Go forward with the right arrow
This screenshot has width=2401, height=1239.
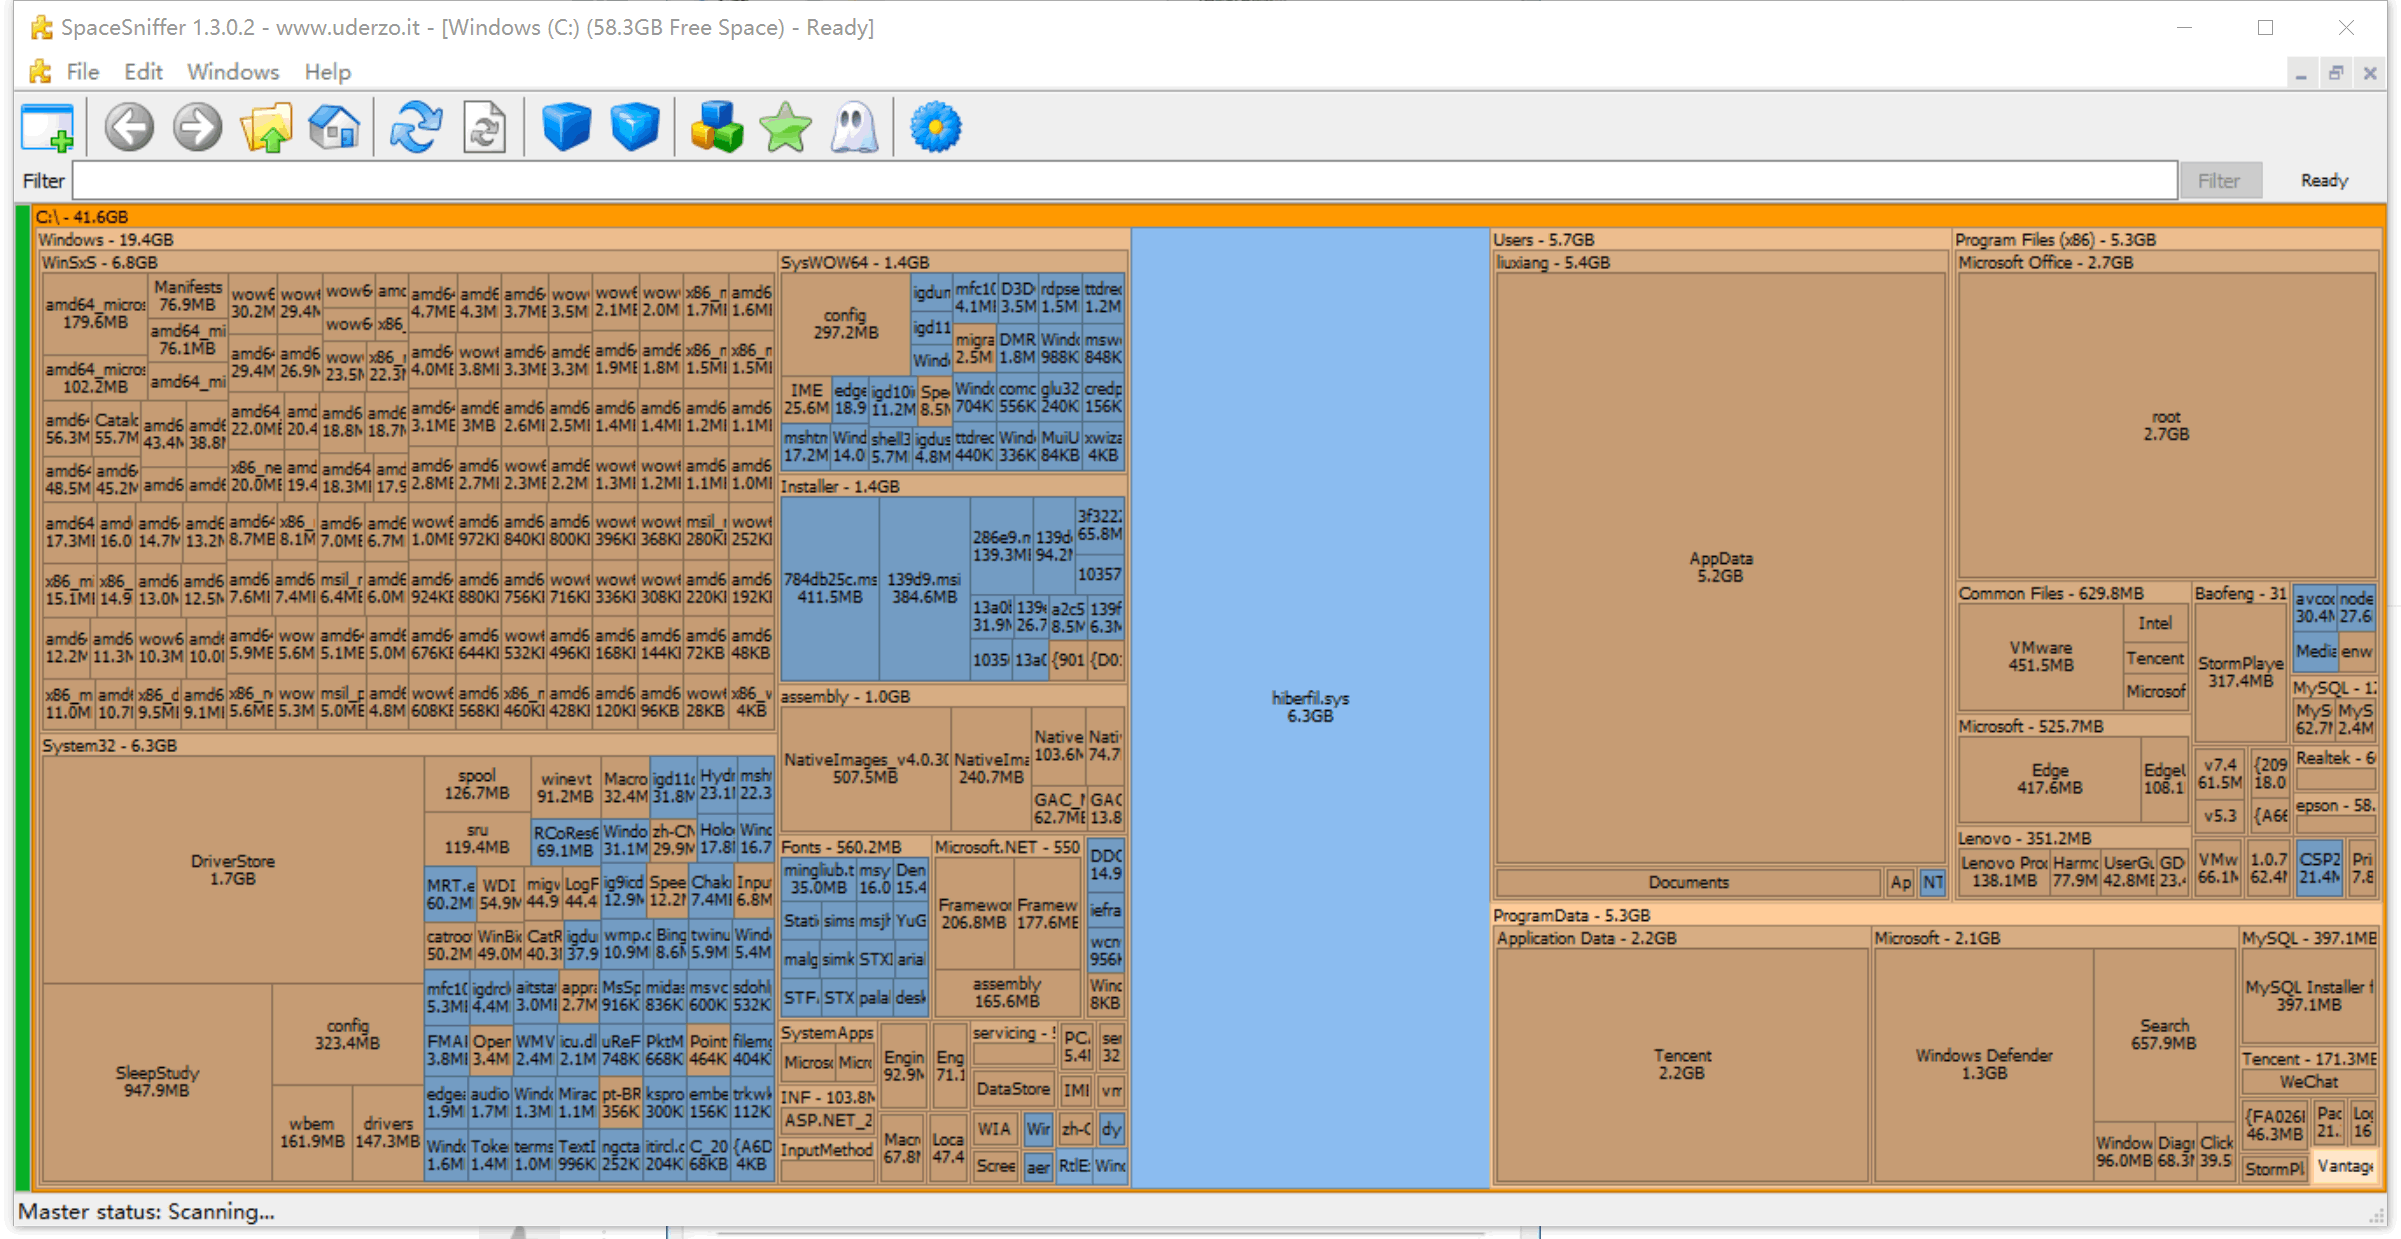coord(197,128)
